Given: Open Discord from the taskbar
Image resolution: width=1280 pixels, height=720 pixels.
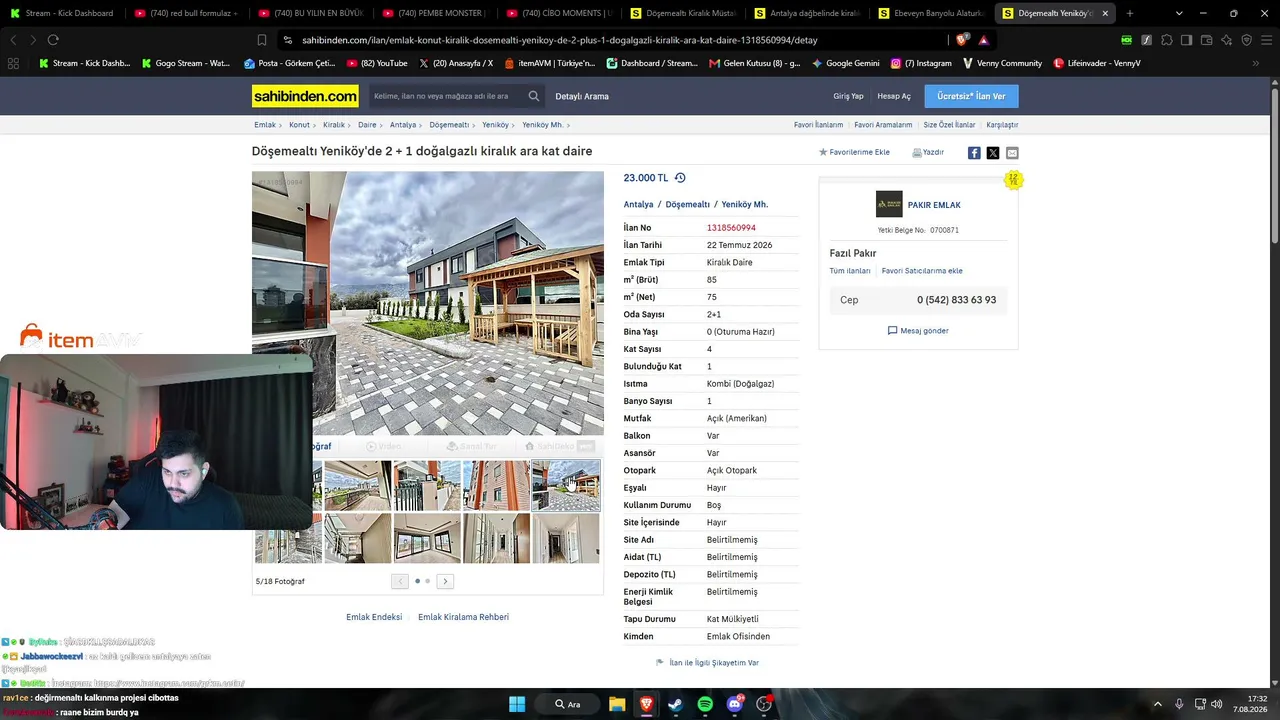Looking at the screenshot, I should tap(735, 704).
